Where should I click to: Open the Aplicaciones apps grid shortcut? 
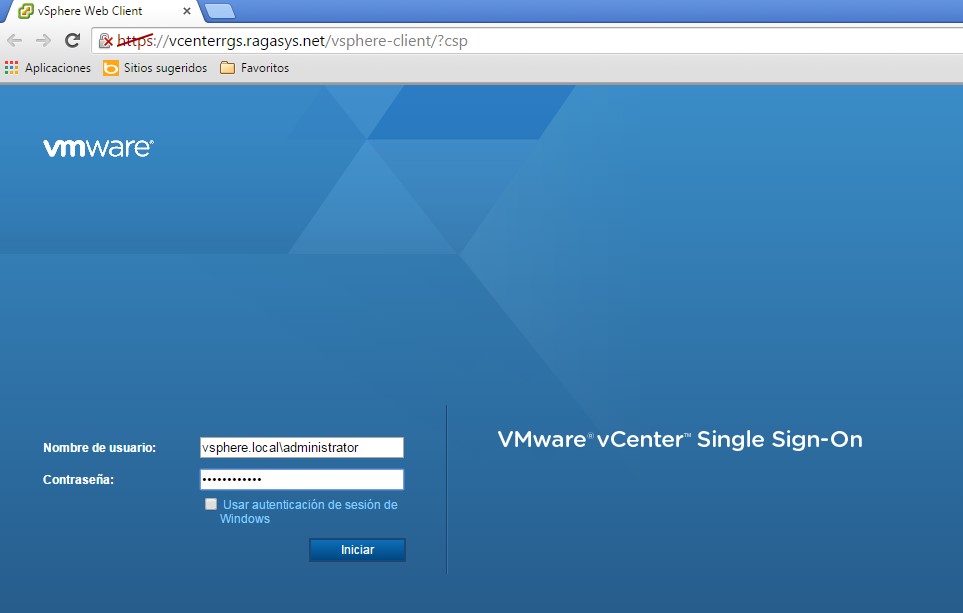(47, 68)
